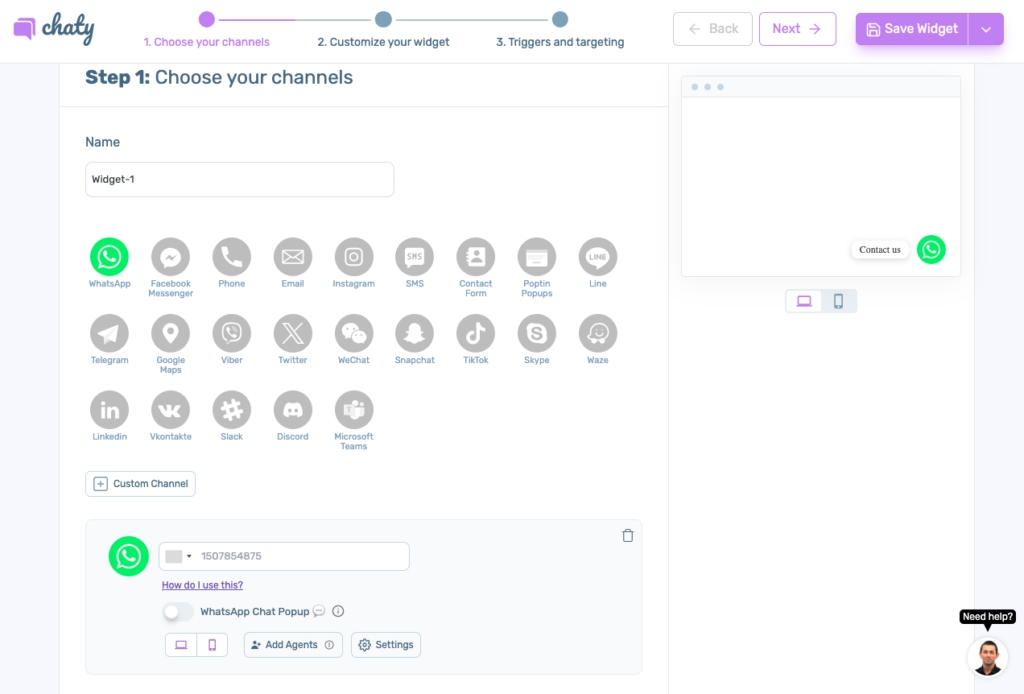Add the SMS channel
1024x694 pixels.
coord(415,257)
